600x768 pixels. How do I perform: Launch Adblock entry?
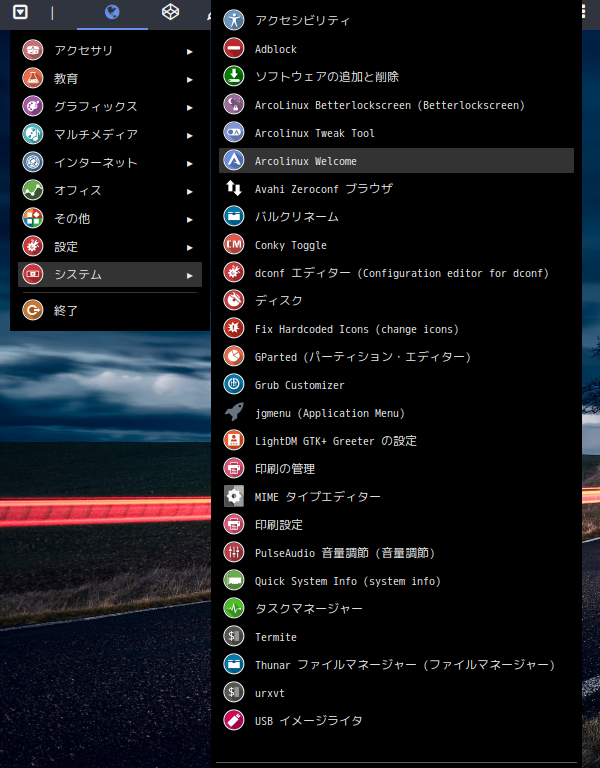click(396, 49)
